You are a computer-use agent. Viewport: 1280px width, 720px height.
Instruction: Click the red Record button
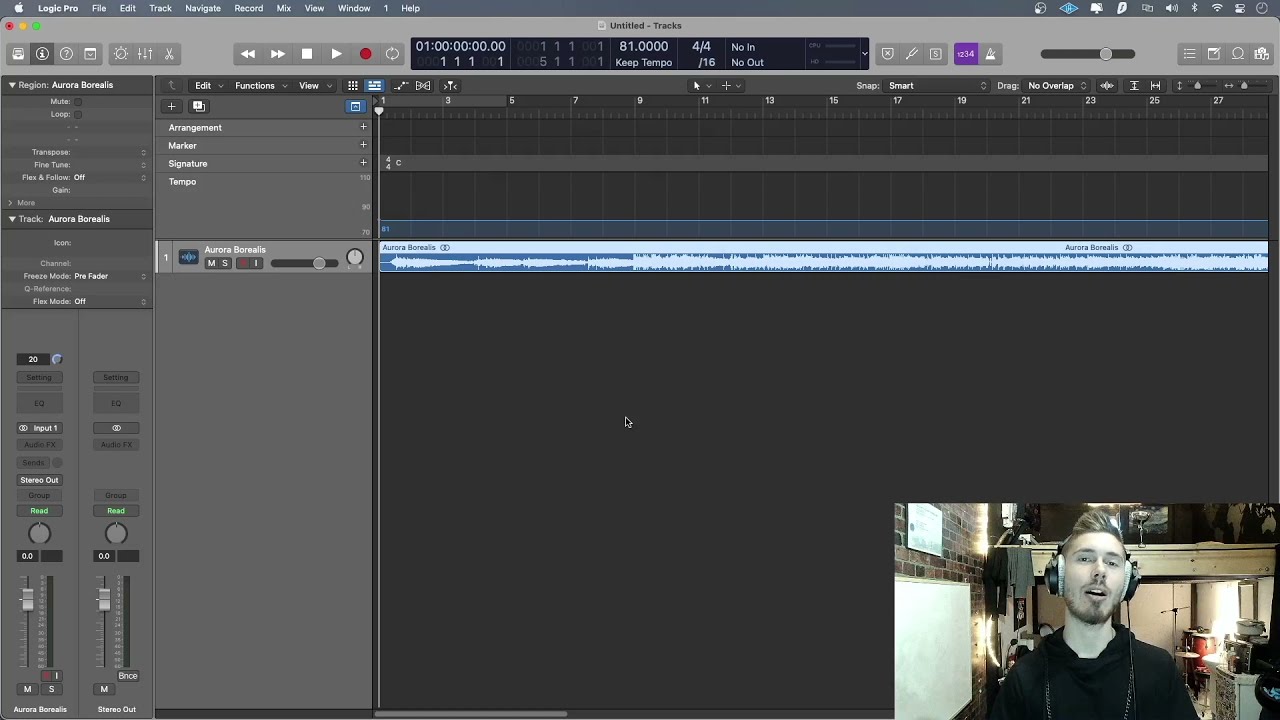click(365, 54)
